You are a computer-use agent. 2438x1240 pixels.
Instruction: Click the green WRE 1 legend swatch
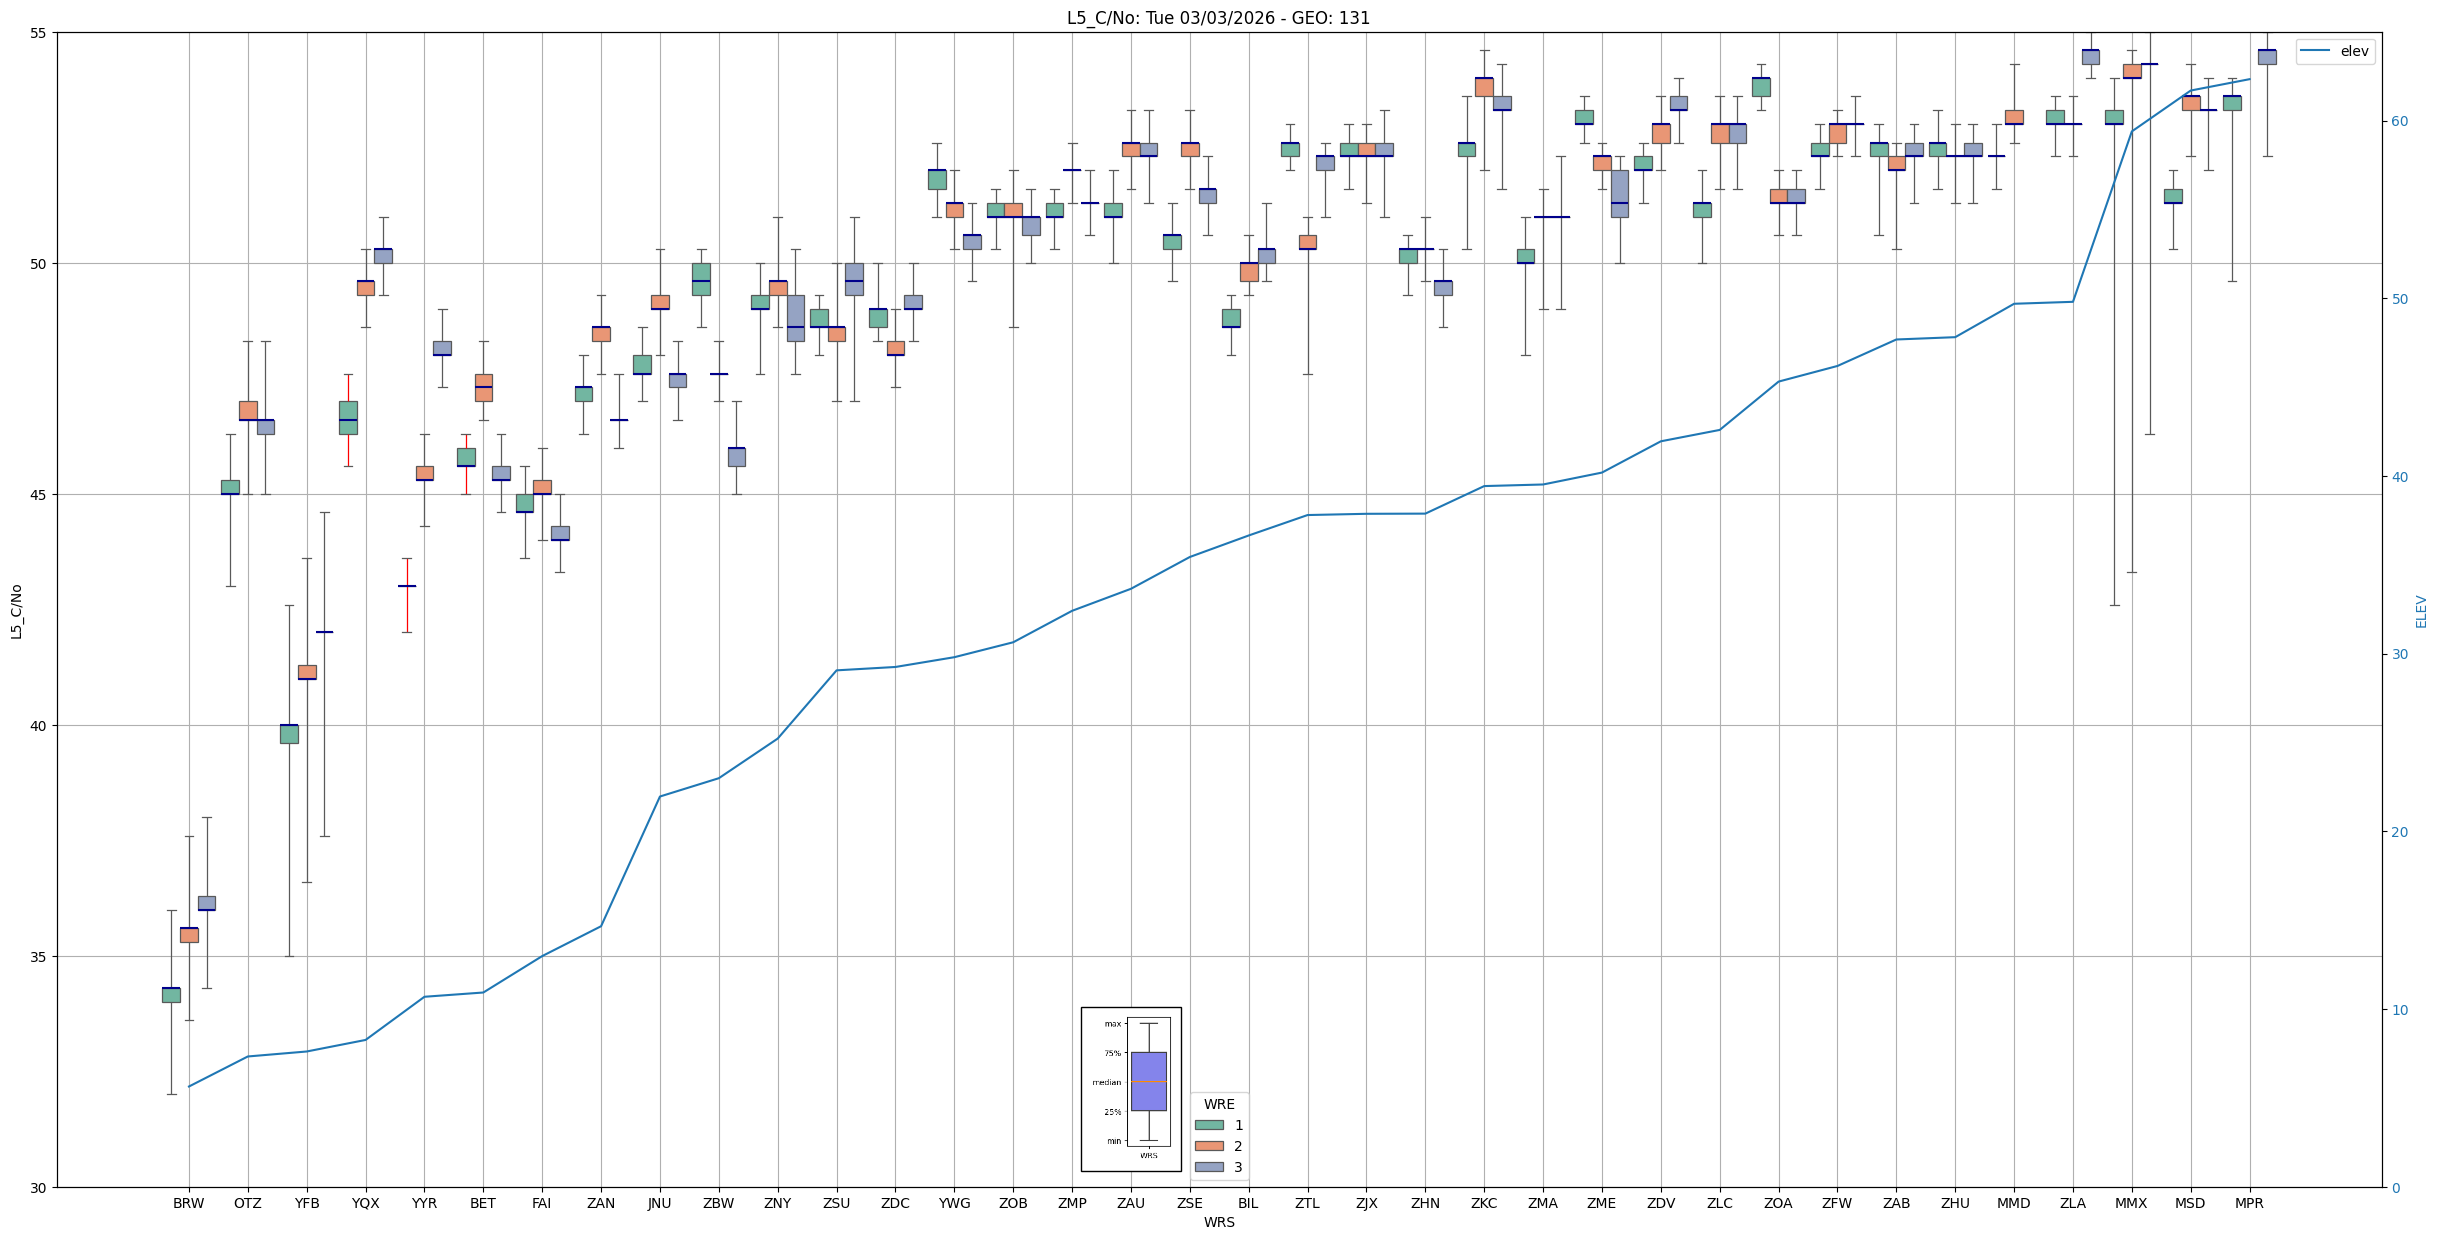(1209, 1125)
